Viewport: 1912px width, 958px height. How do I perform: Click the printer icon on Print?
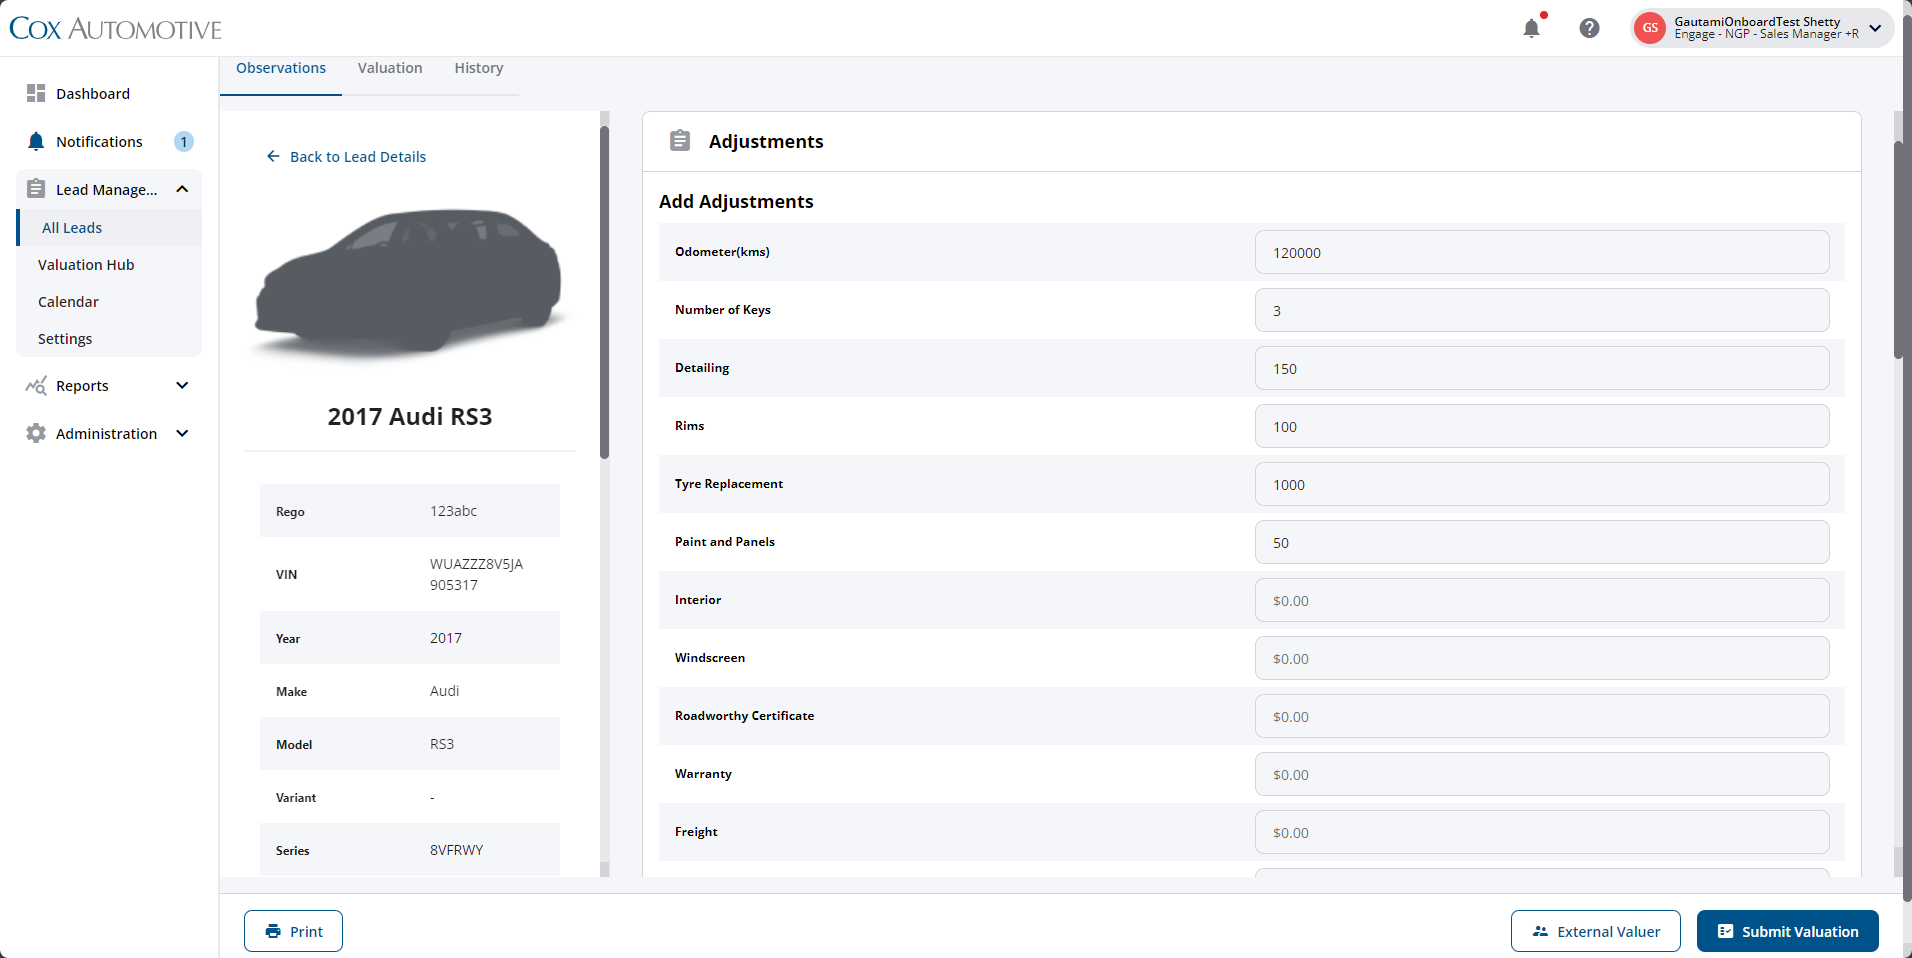click(x=273, y=931)
